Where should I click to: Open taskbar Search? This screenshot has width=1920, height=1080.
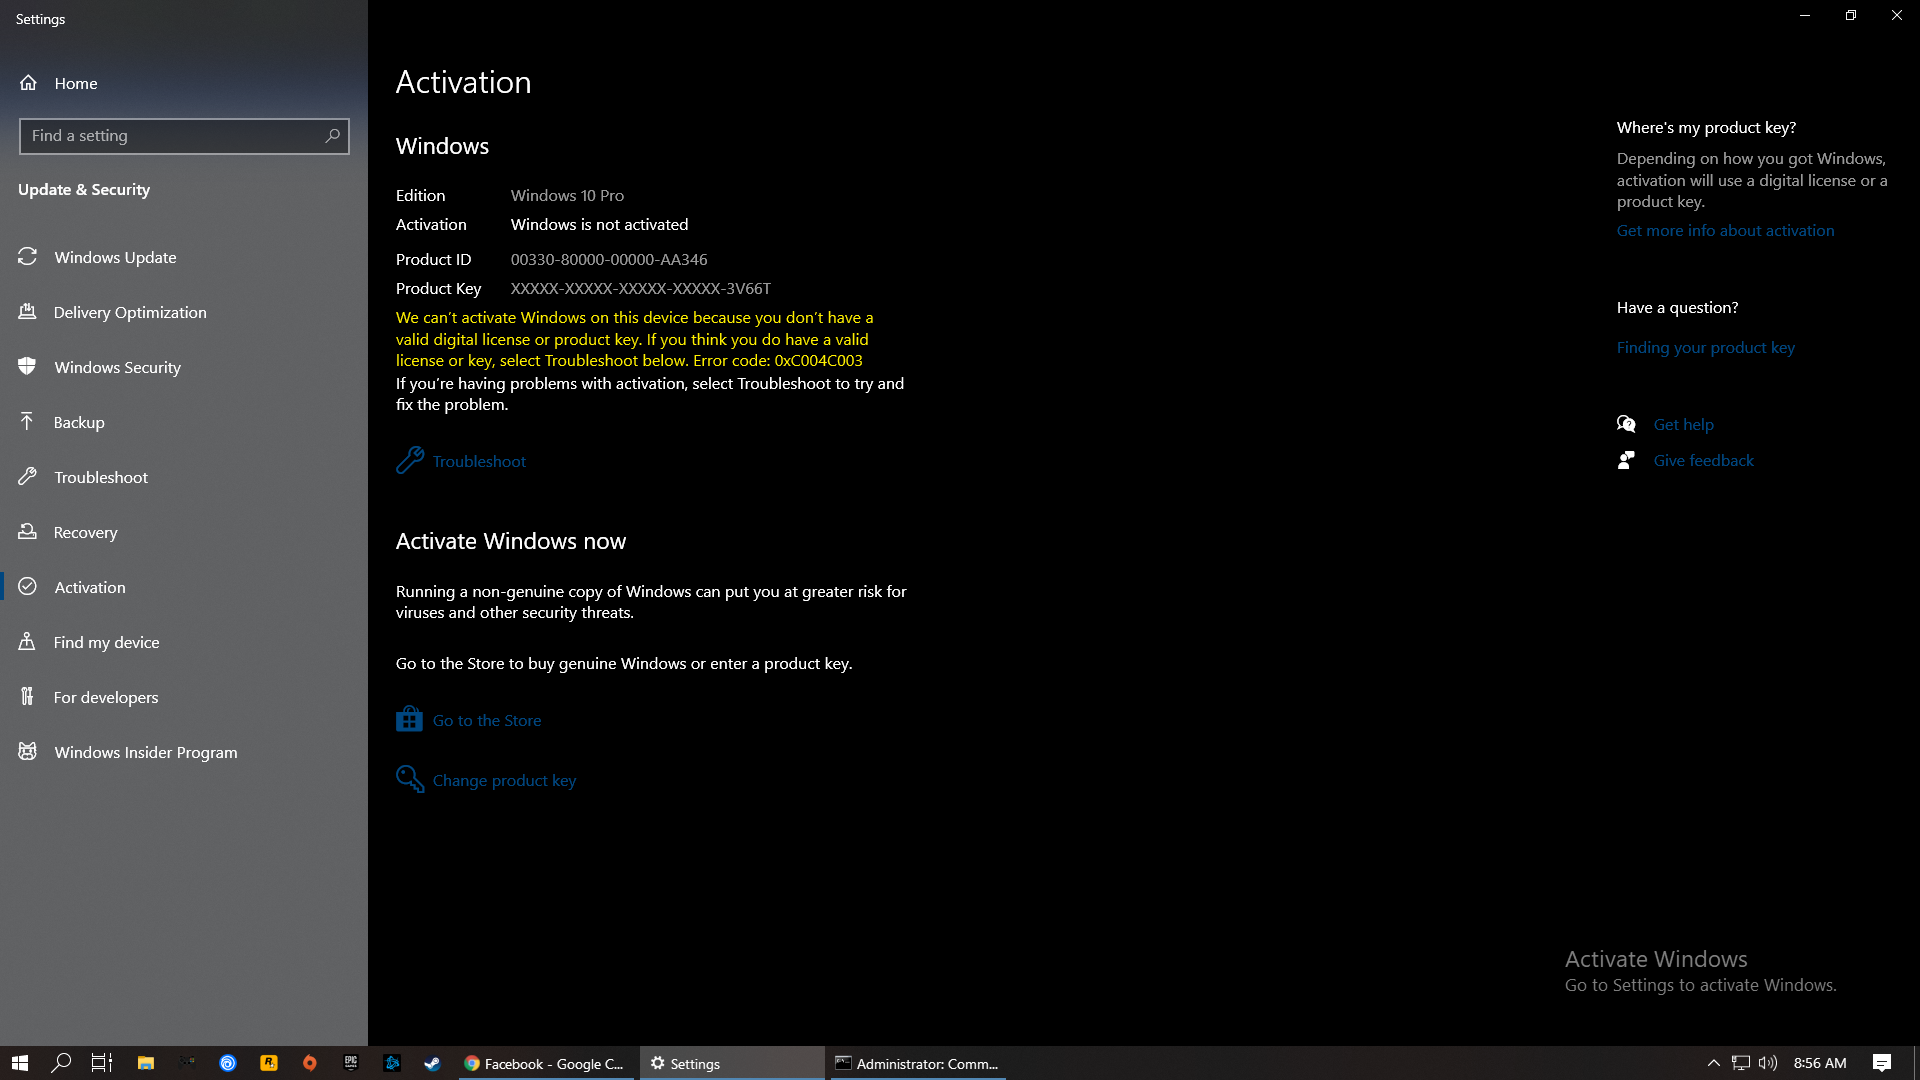click(x=61, y=1063)
